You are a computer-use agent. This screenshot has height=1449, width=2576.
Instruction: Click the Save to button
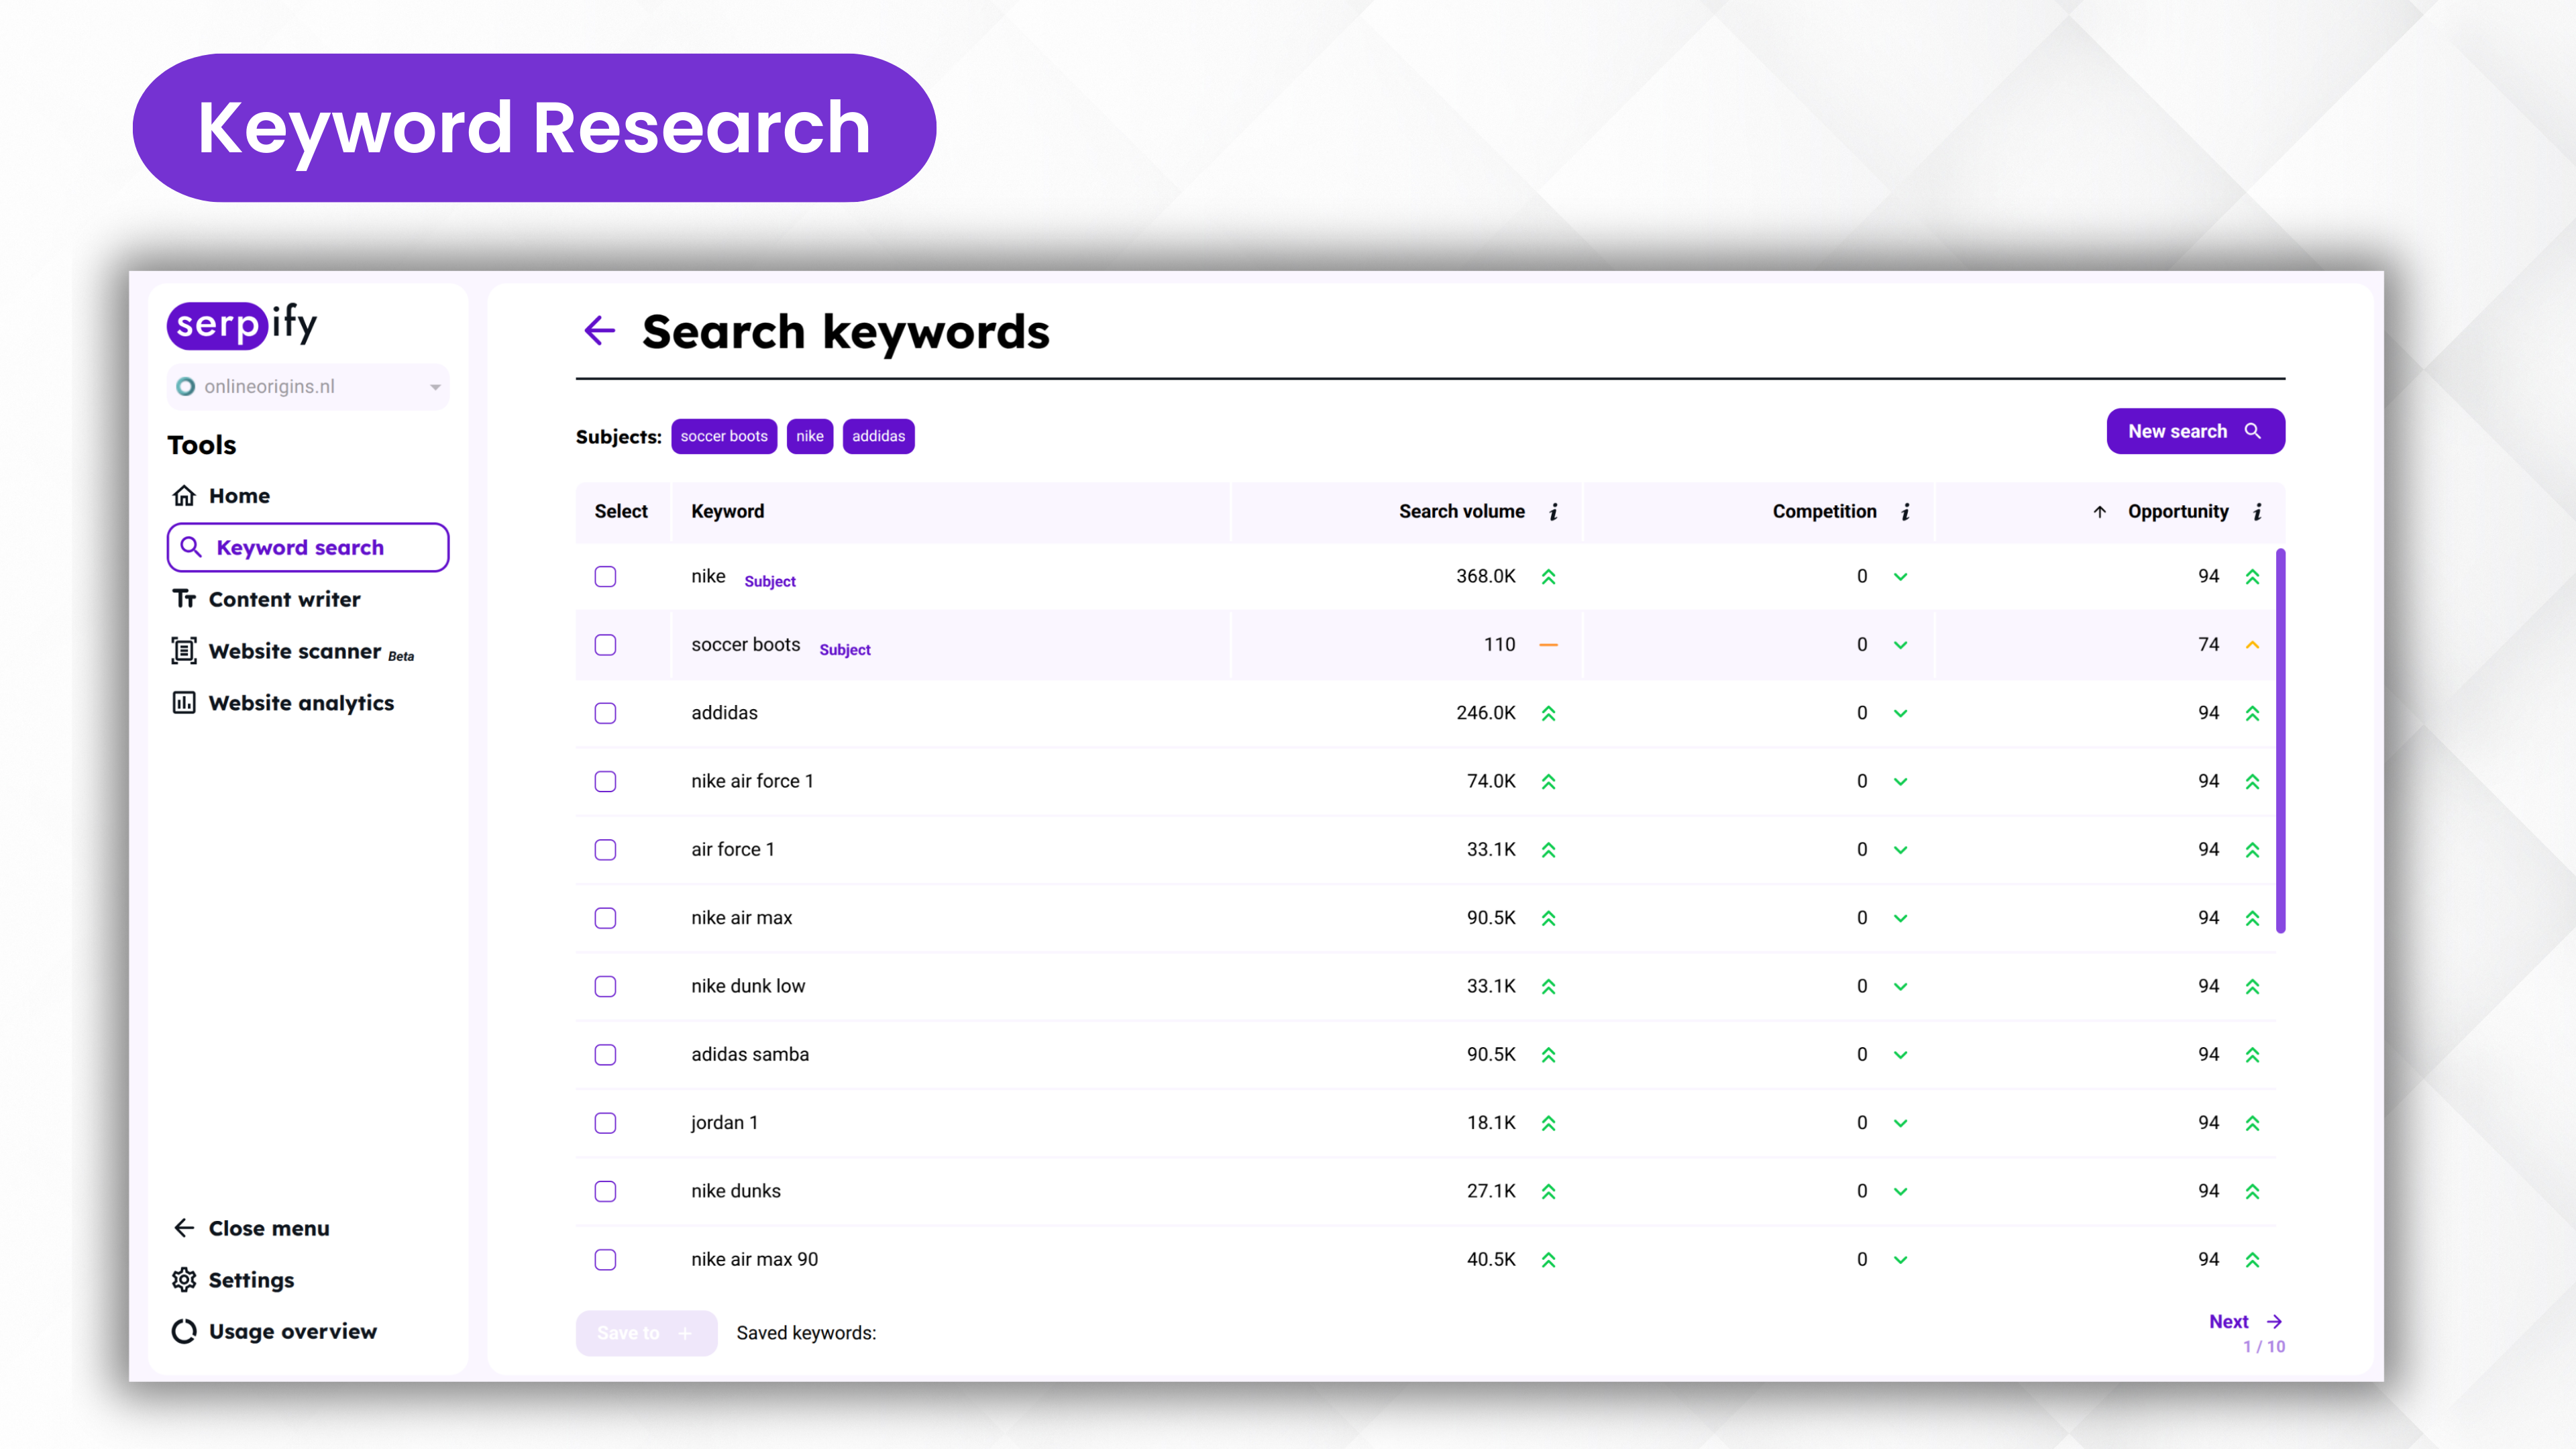click(x=646, y=1333)
